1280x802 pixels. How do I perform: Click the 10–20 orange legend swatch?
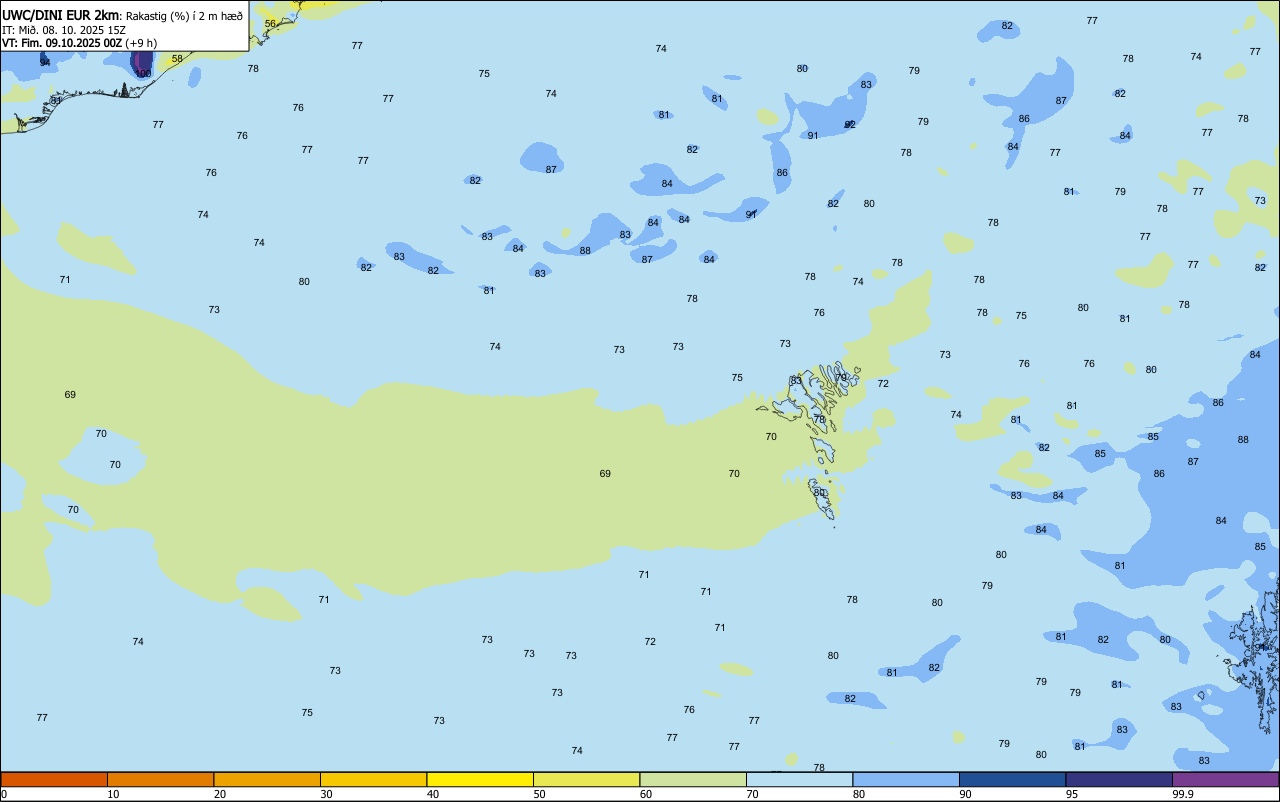tap(160, 779)
